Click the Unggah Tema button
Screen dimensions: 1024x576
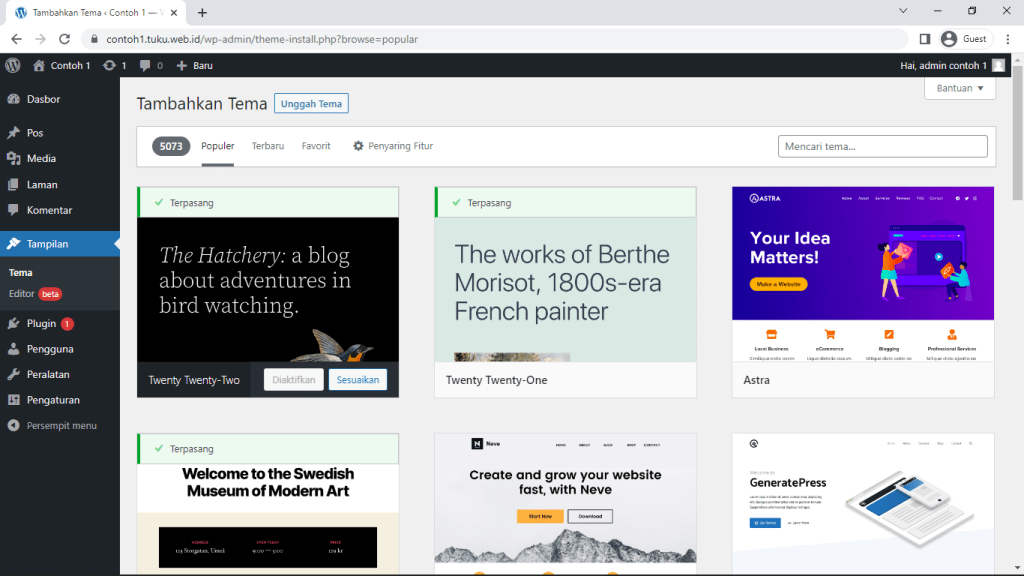coord(312,104)
